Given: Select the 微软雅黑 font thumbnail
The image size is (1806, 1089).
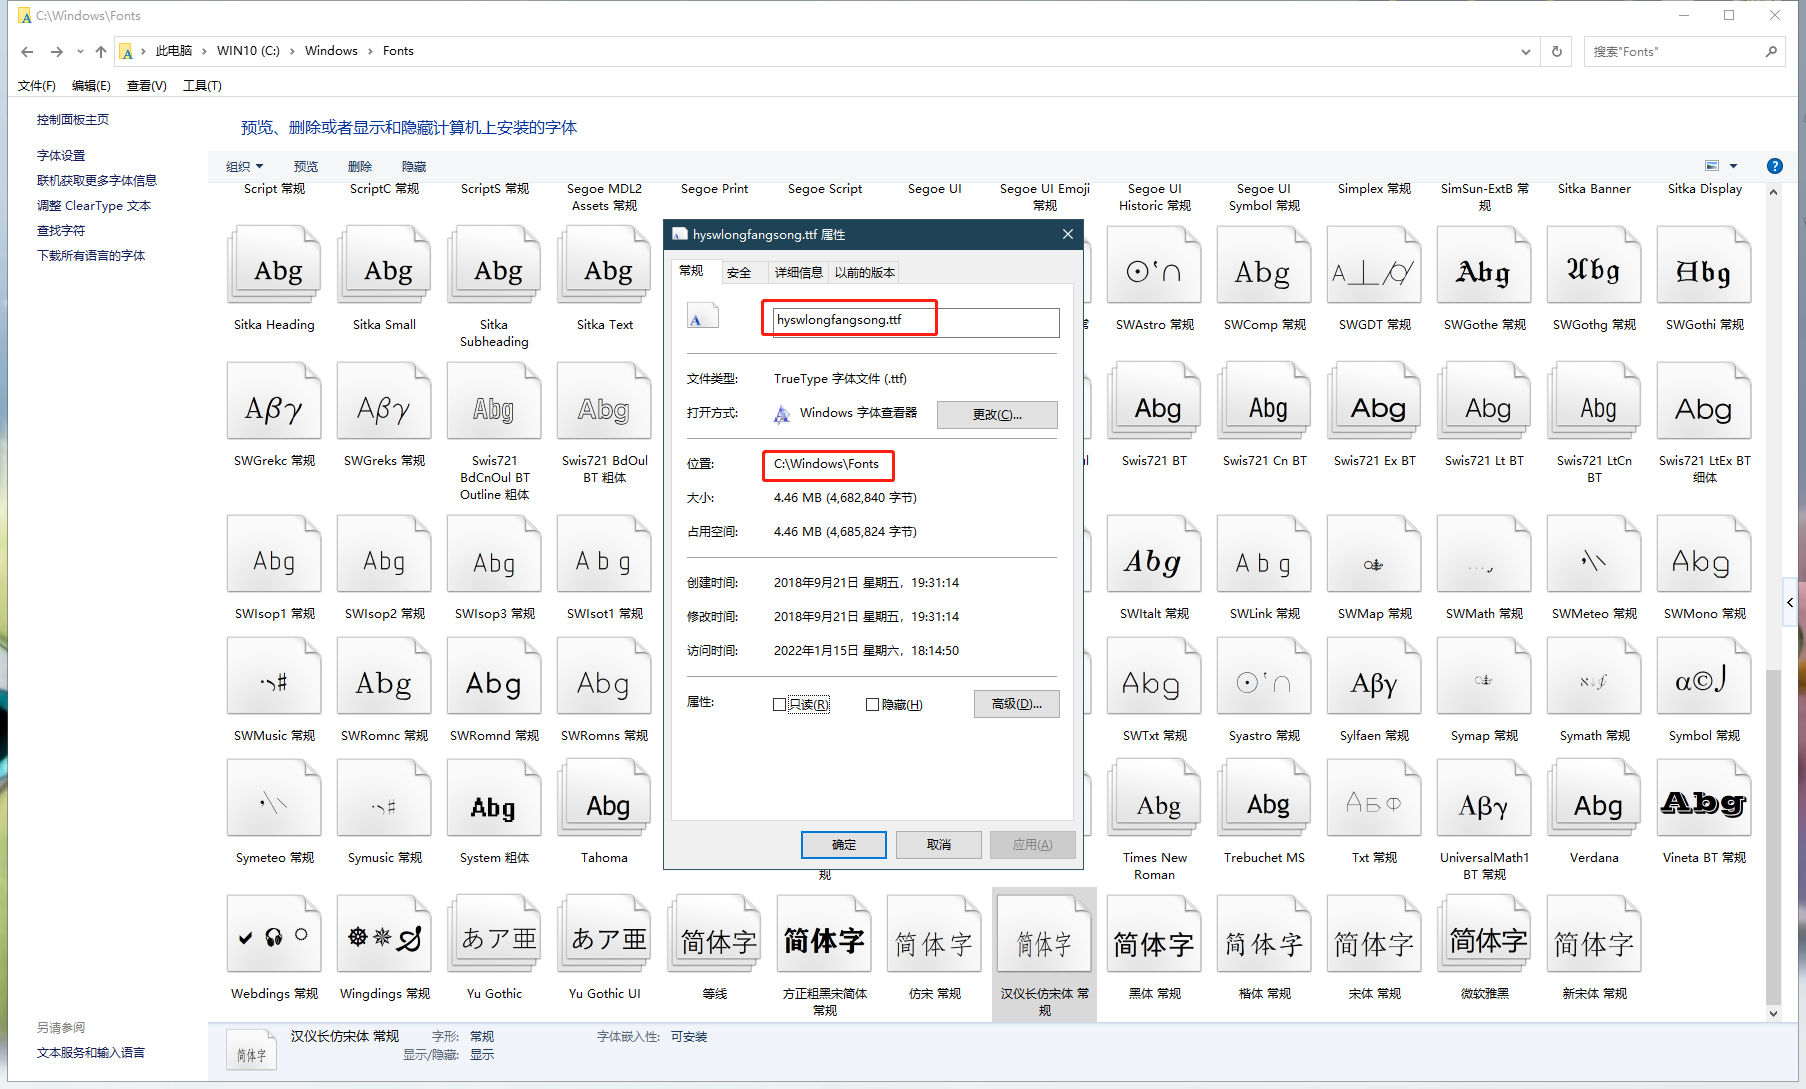Looking at the screenshot, I should click(1484, 934).
